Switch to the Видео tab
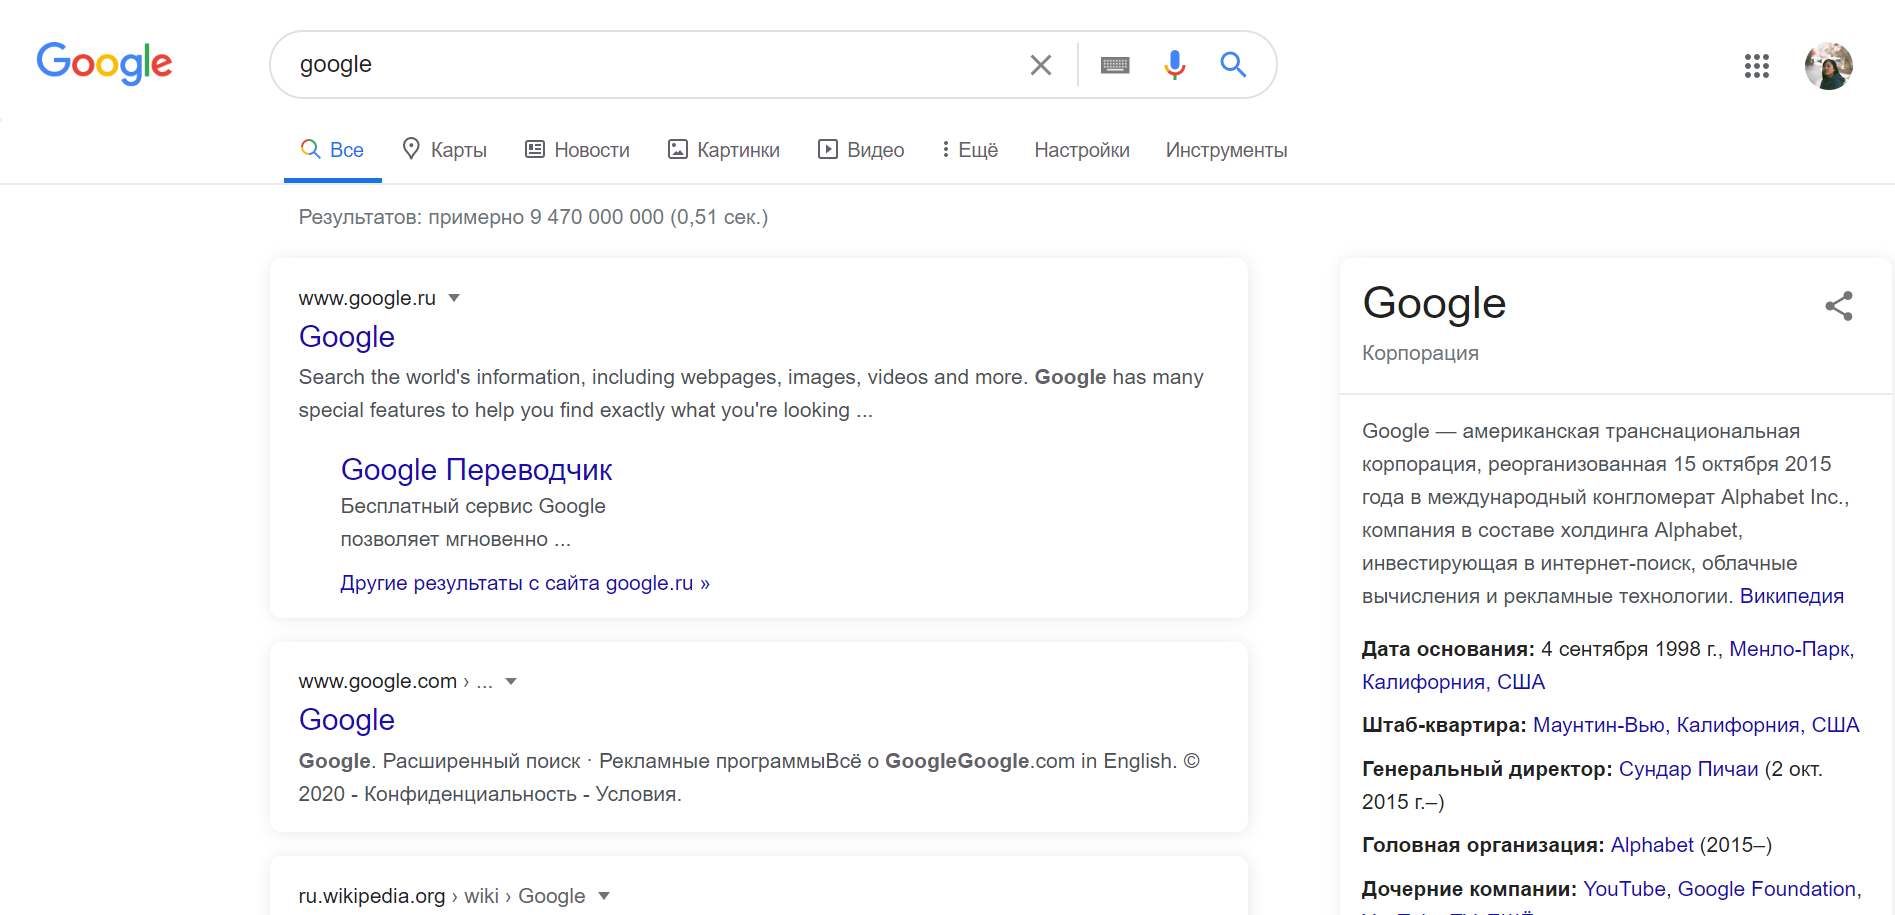Screen dimensions: 1895x915 (861, 150)
